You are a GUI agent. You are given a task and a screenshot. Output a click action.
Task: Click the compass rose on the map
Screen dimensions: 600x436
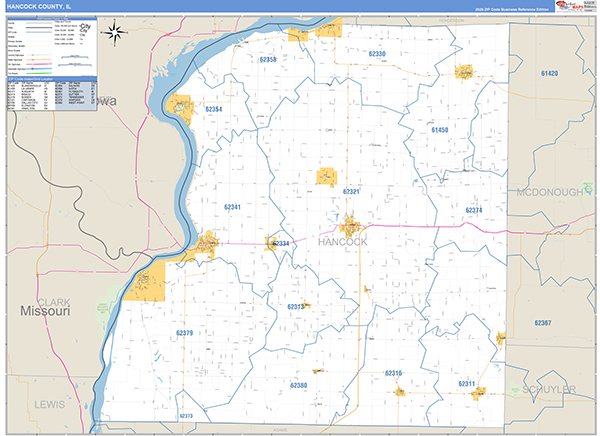coord(114,33)
